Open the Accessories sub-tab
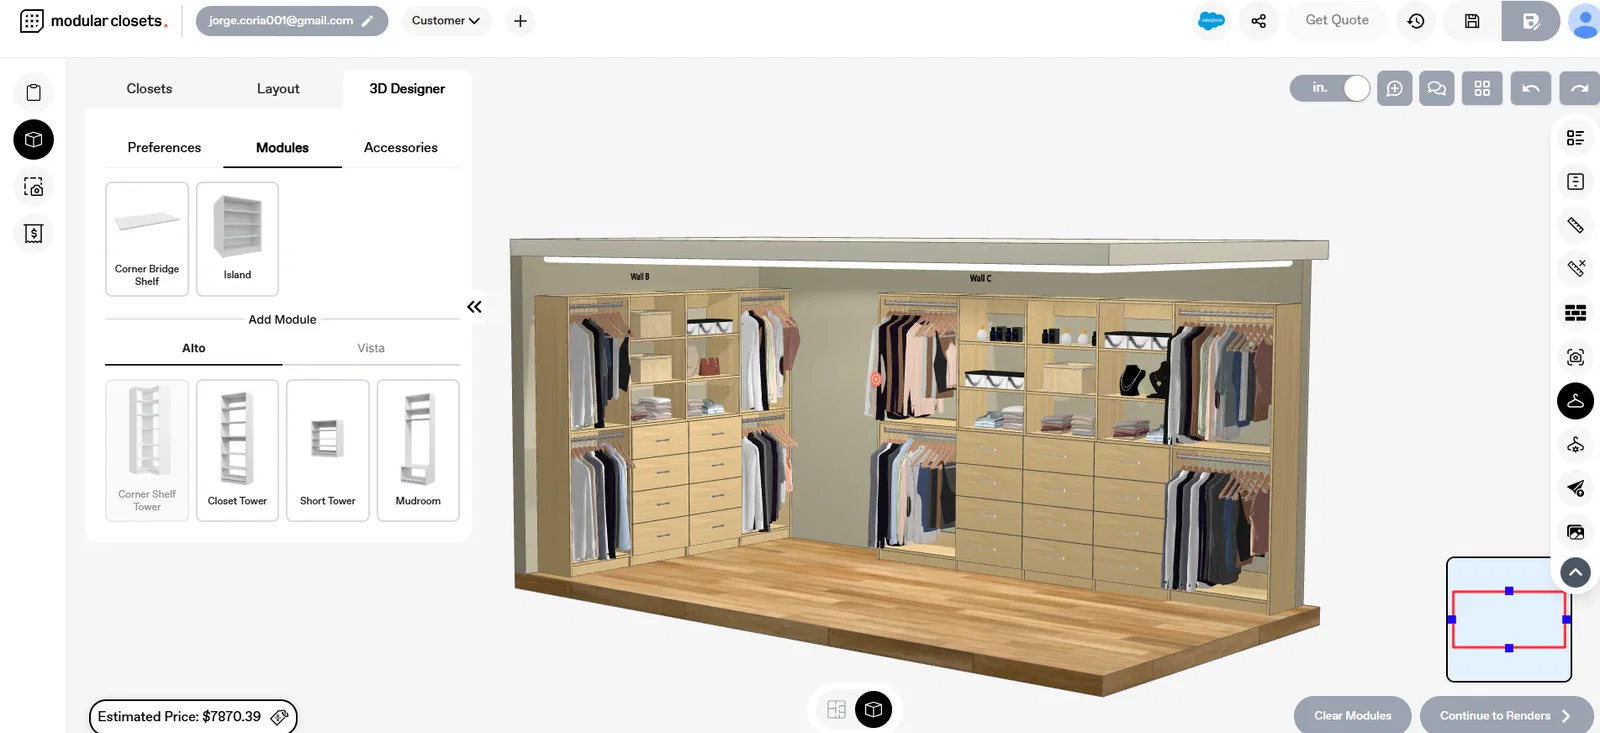 pos(400,148)
